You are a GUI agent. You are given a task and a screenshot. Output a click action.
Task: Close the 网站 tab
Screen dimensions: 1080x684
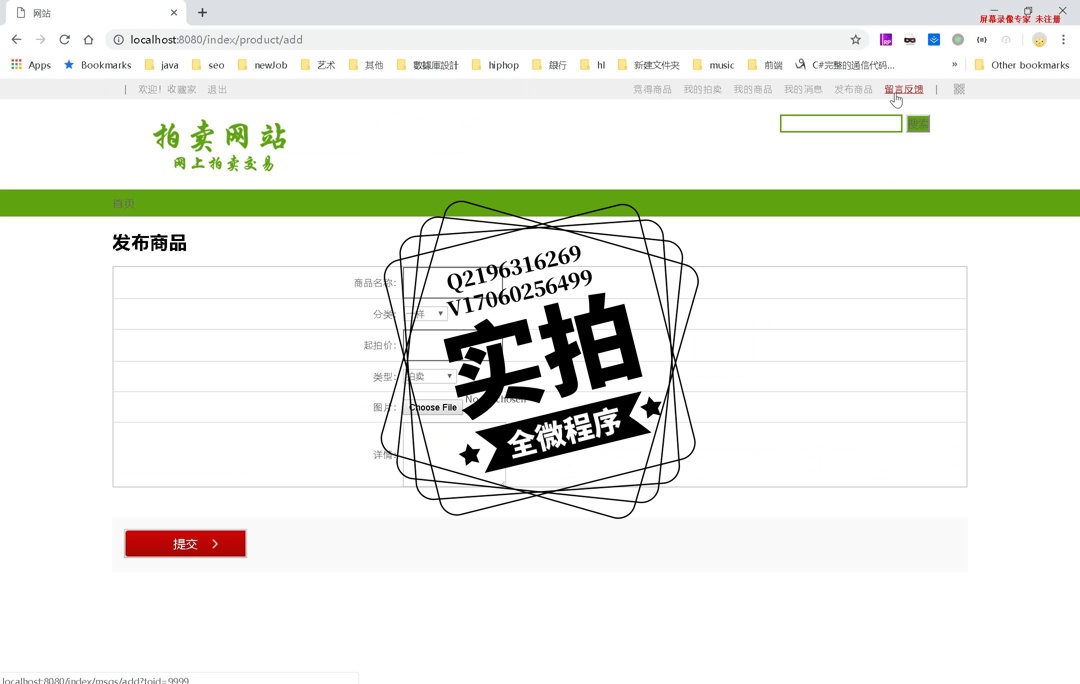(x=174, y=12)
